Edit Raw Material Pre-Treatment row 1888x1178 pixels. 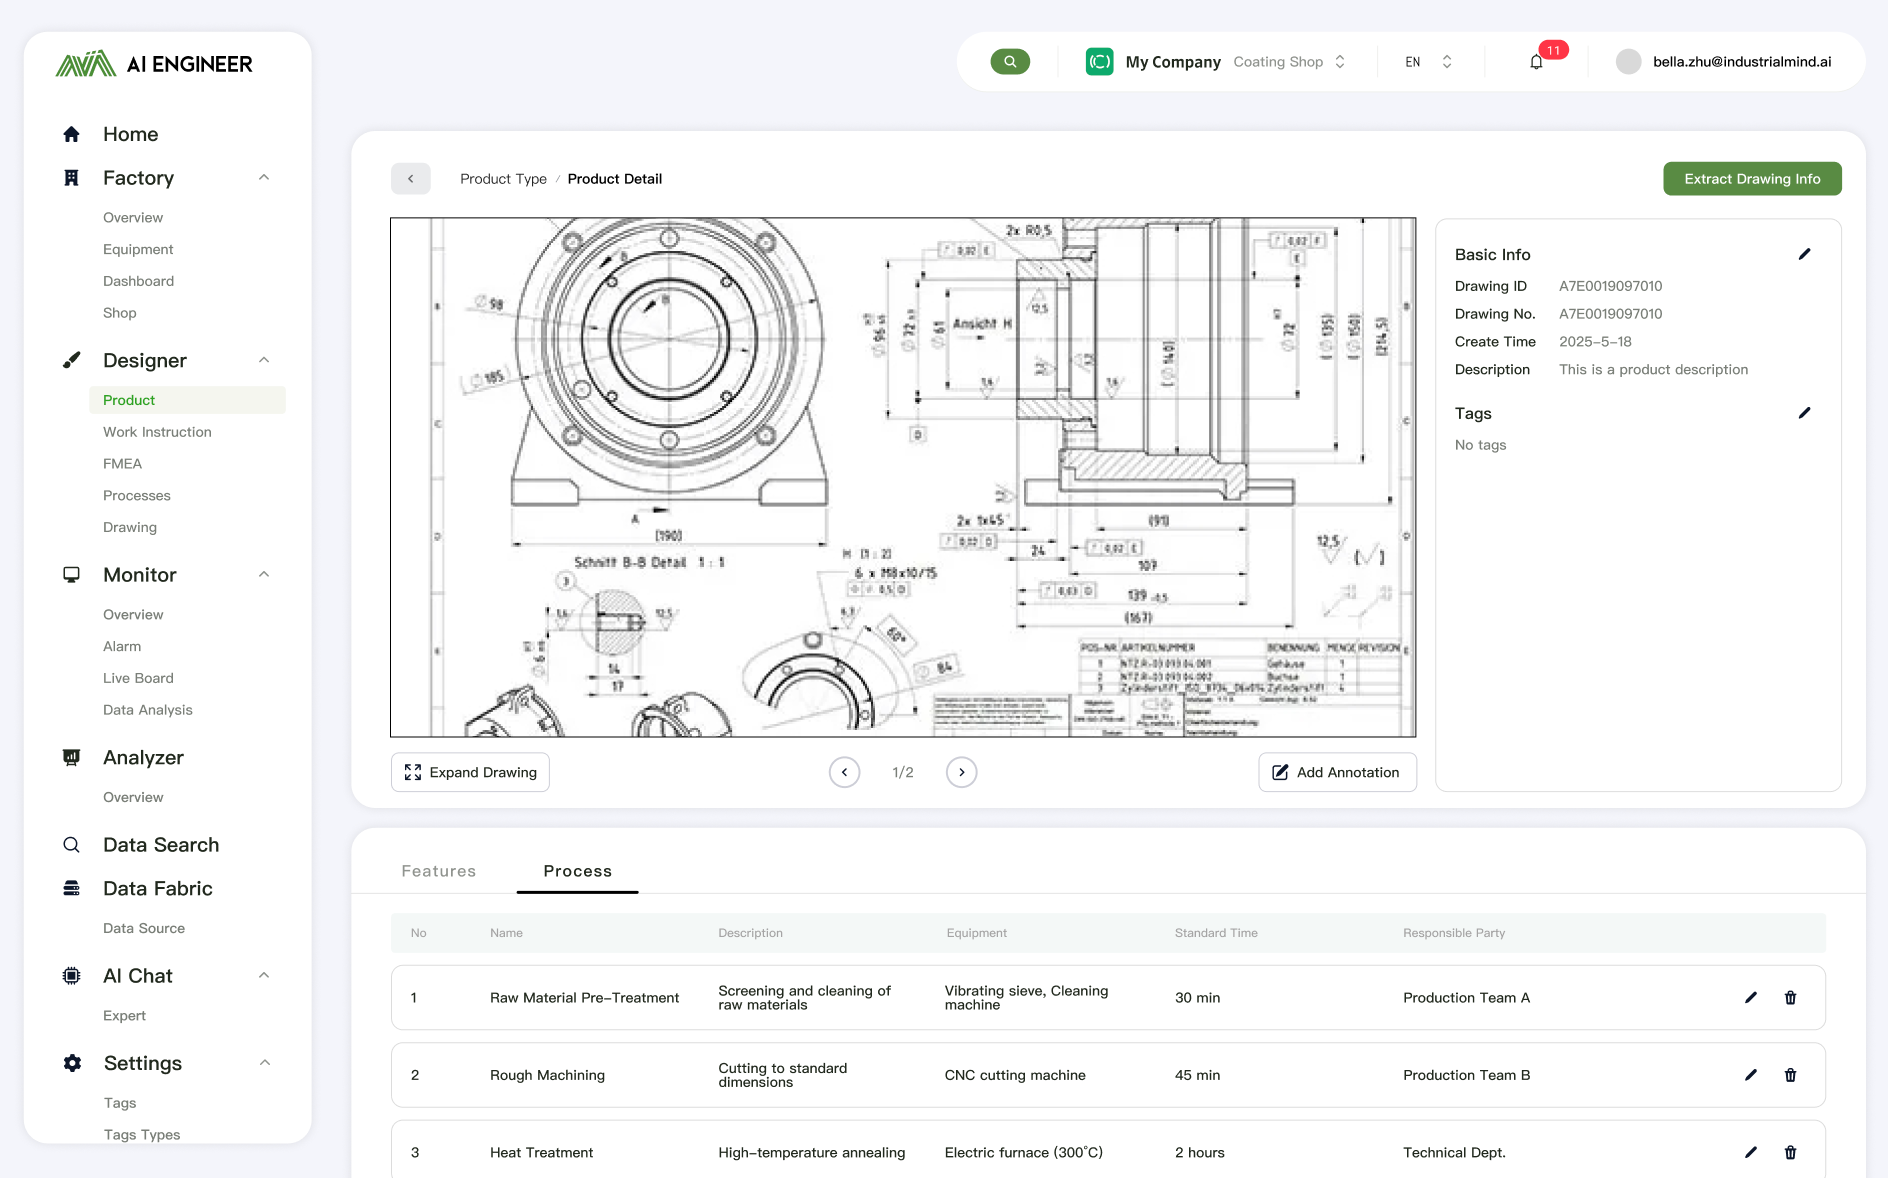point(1751,998)
